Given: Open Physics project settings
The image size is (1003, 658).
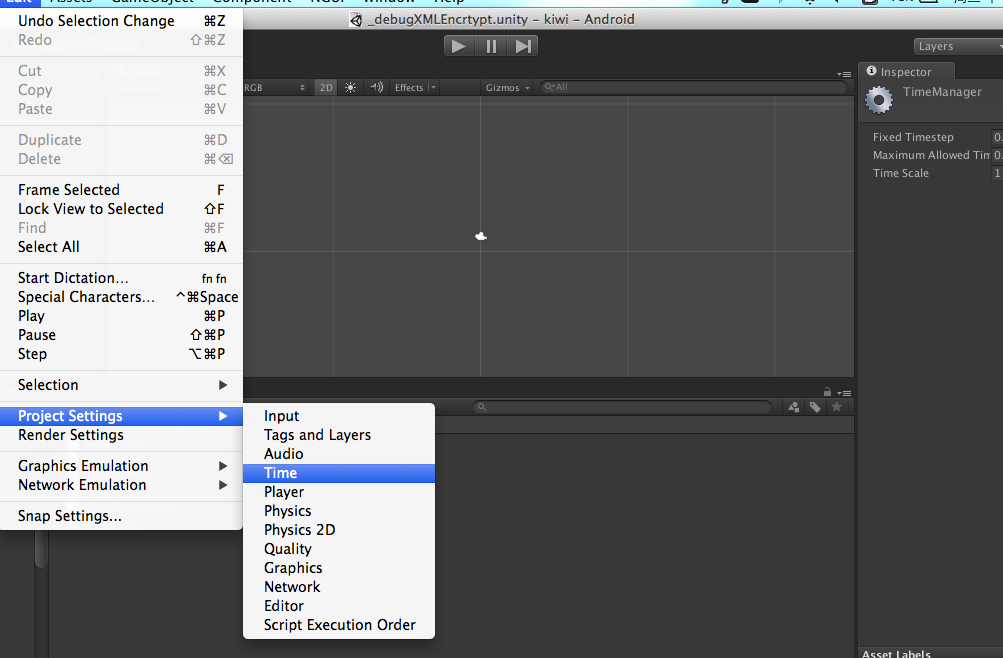Looking at the screenshot, I should pyautogui.click(x=339, y=511).
